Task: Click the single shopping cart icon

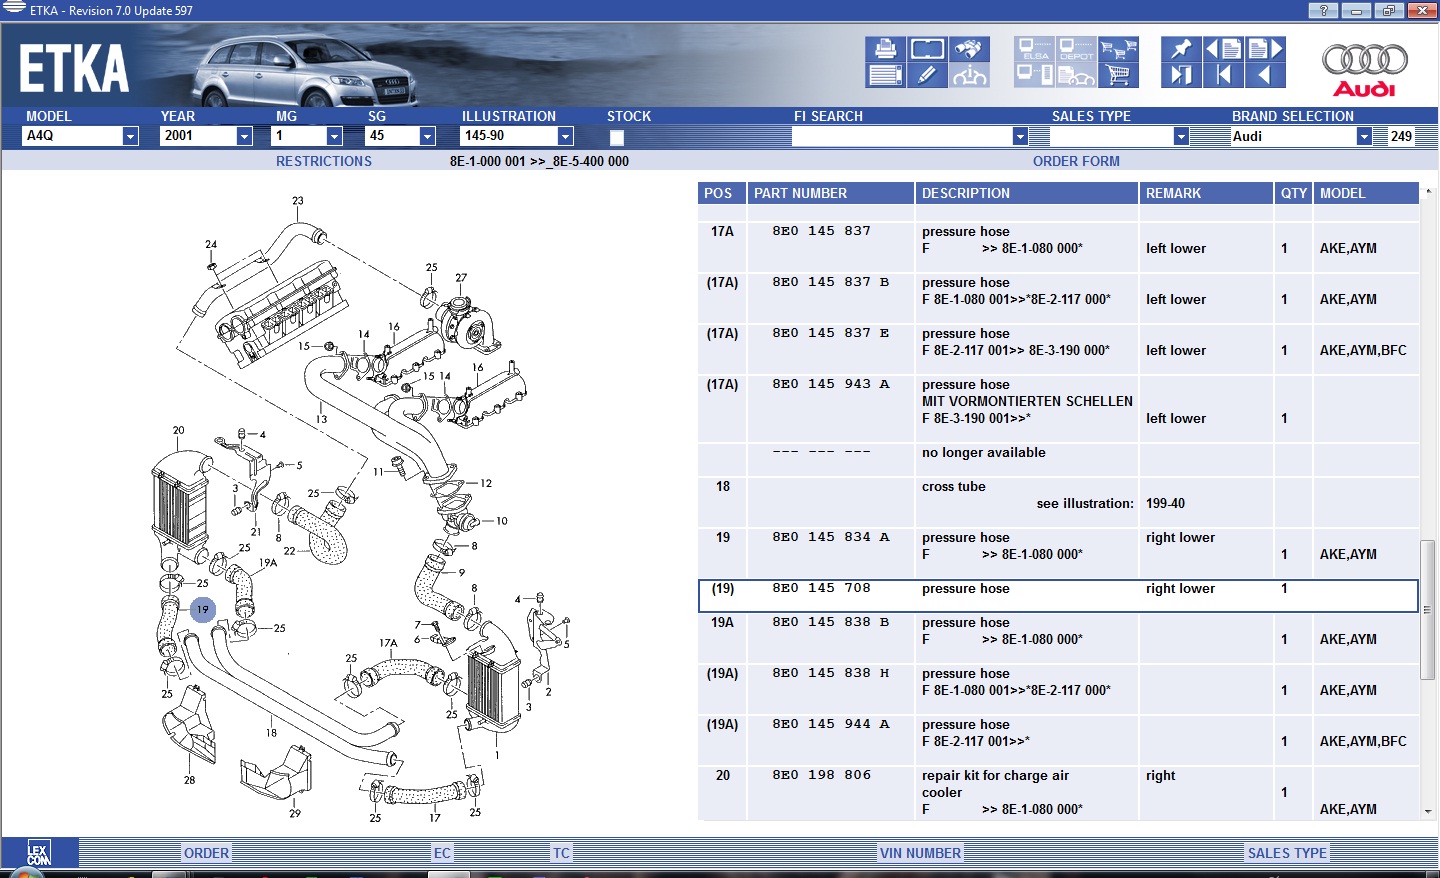Action: click(x=1118, y=75)
